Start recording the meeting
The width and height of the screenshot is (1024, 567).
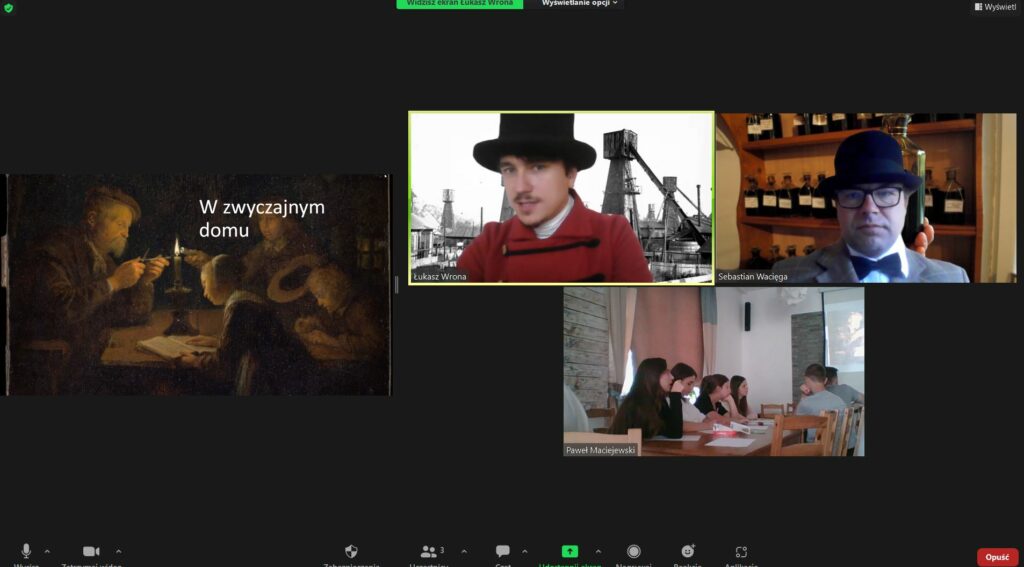[x=633, y=552]
